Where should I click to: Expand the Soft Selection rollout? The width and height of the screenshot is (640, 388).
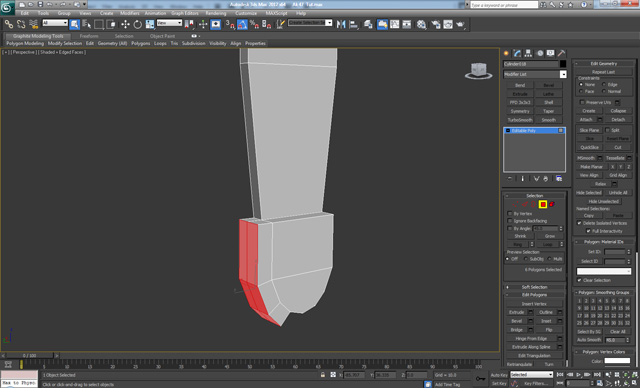click(x=535, y=287)
